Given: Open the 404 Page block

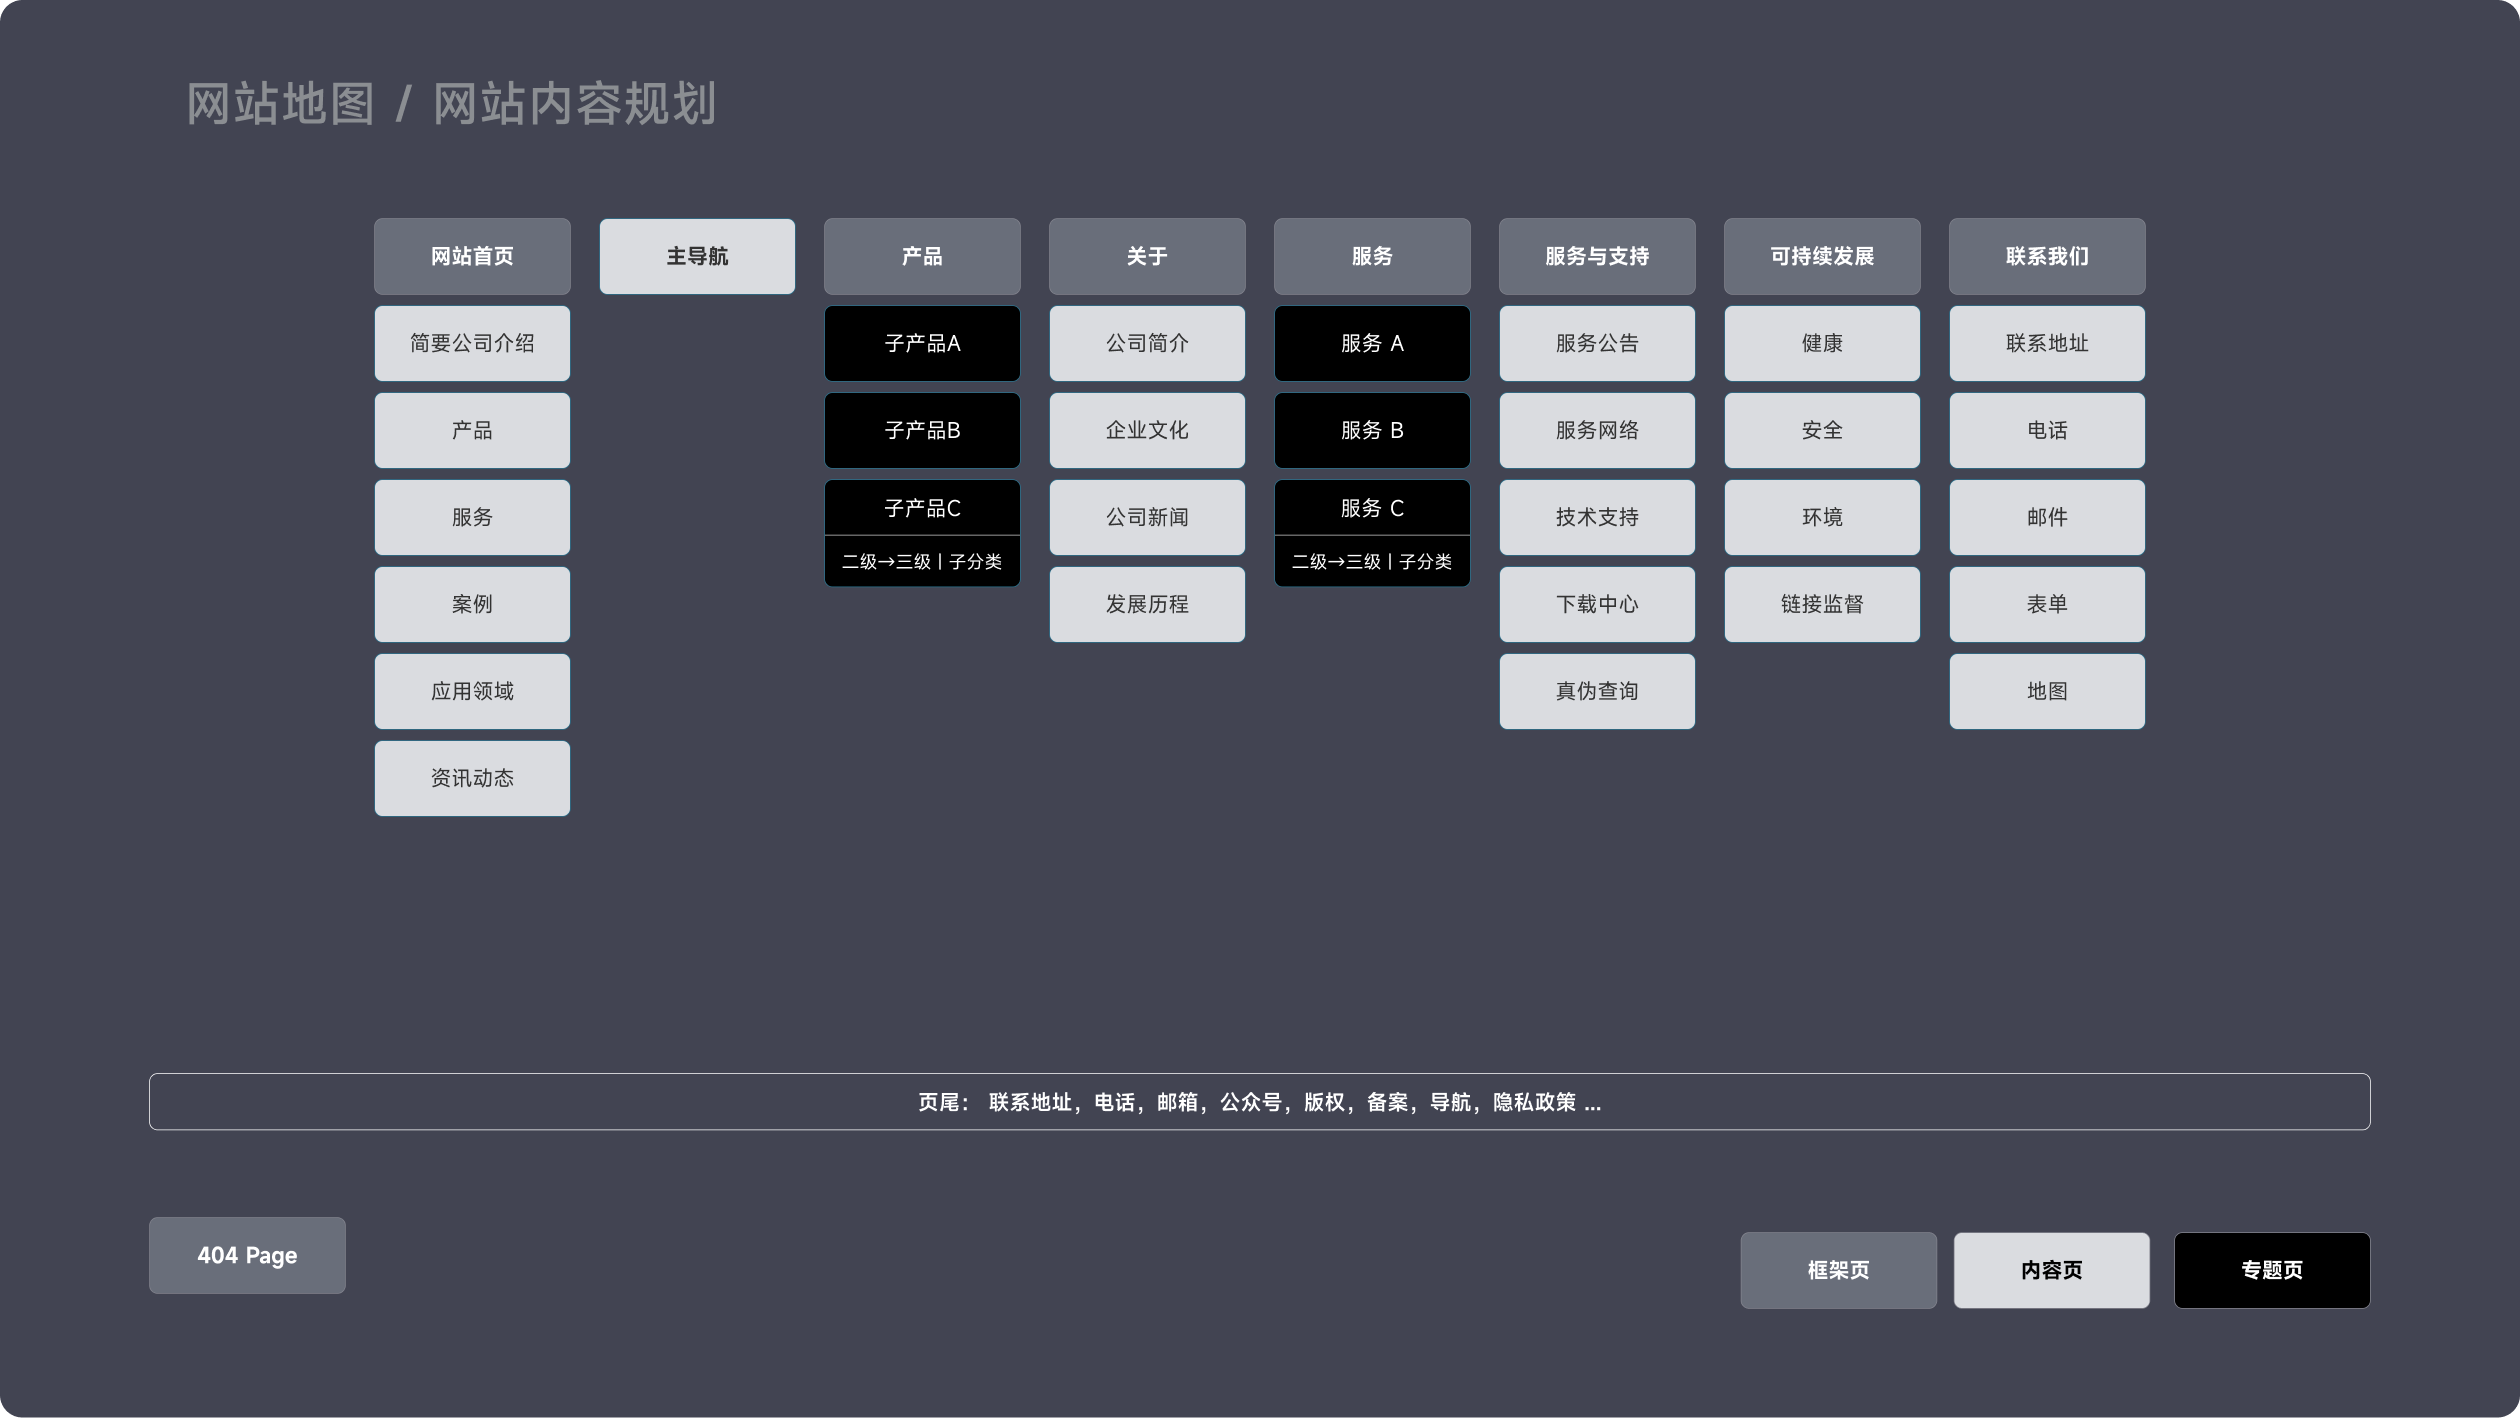Looking at the screenshot, I should [247, 1255].
